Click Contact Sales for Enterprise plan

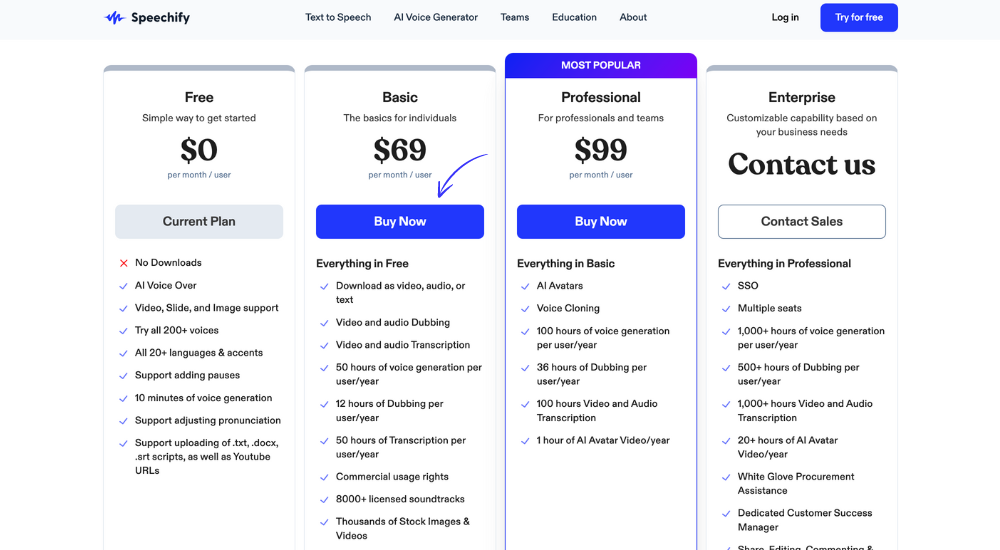802,221
